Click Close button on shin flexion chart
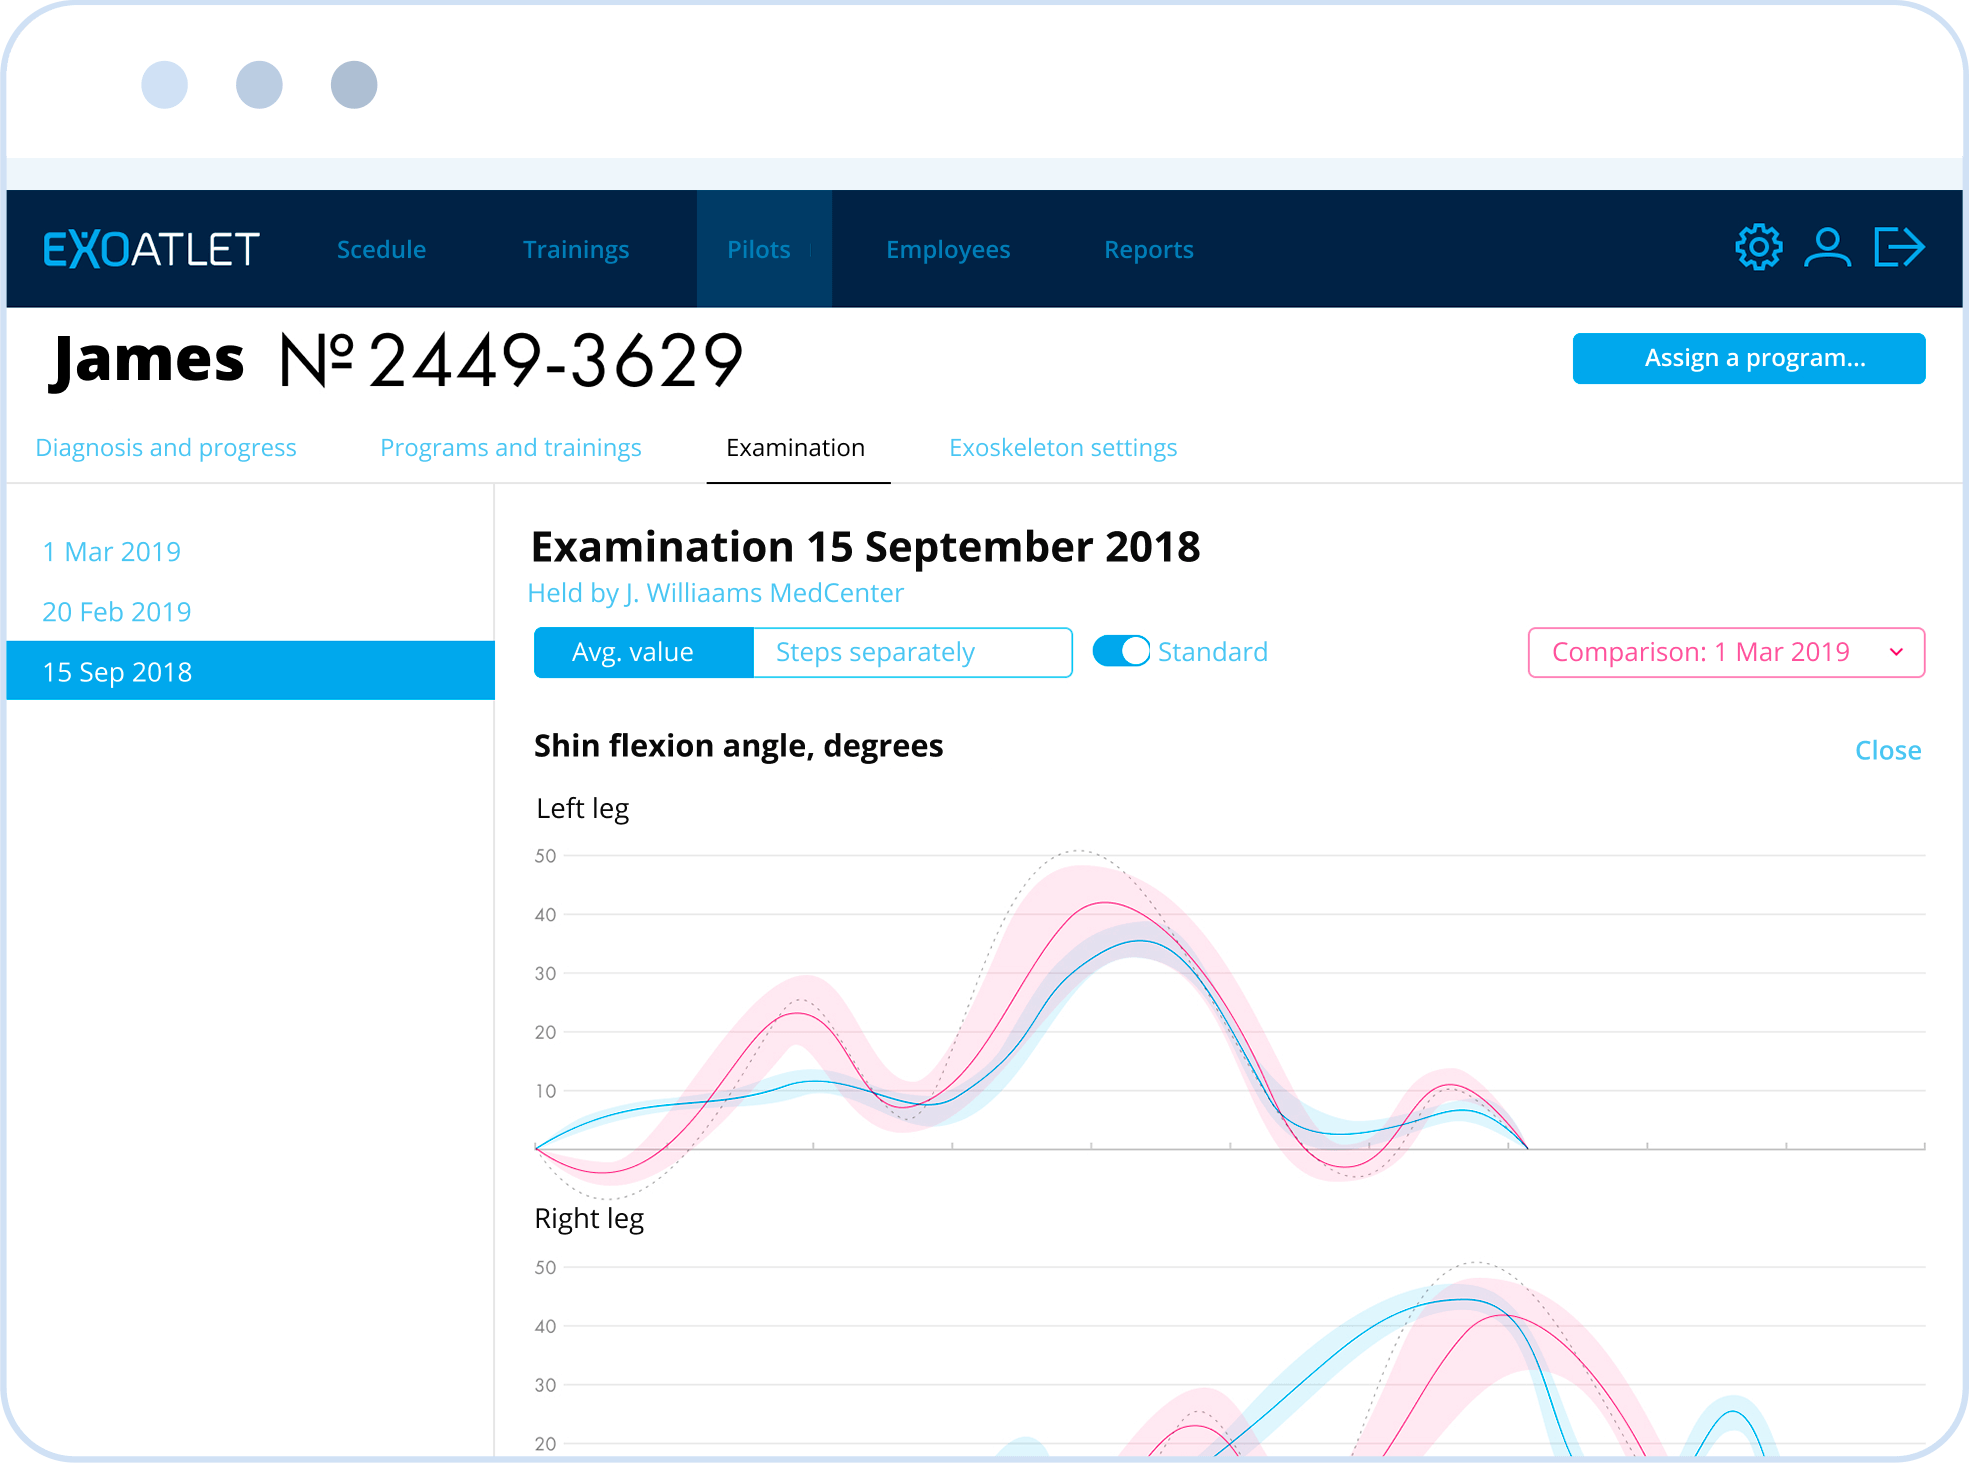Screen dimensions: 1969x1463 pyautogui.click(x=1888, y=751)
